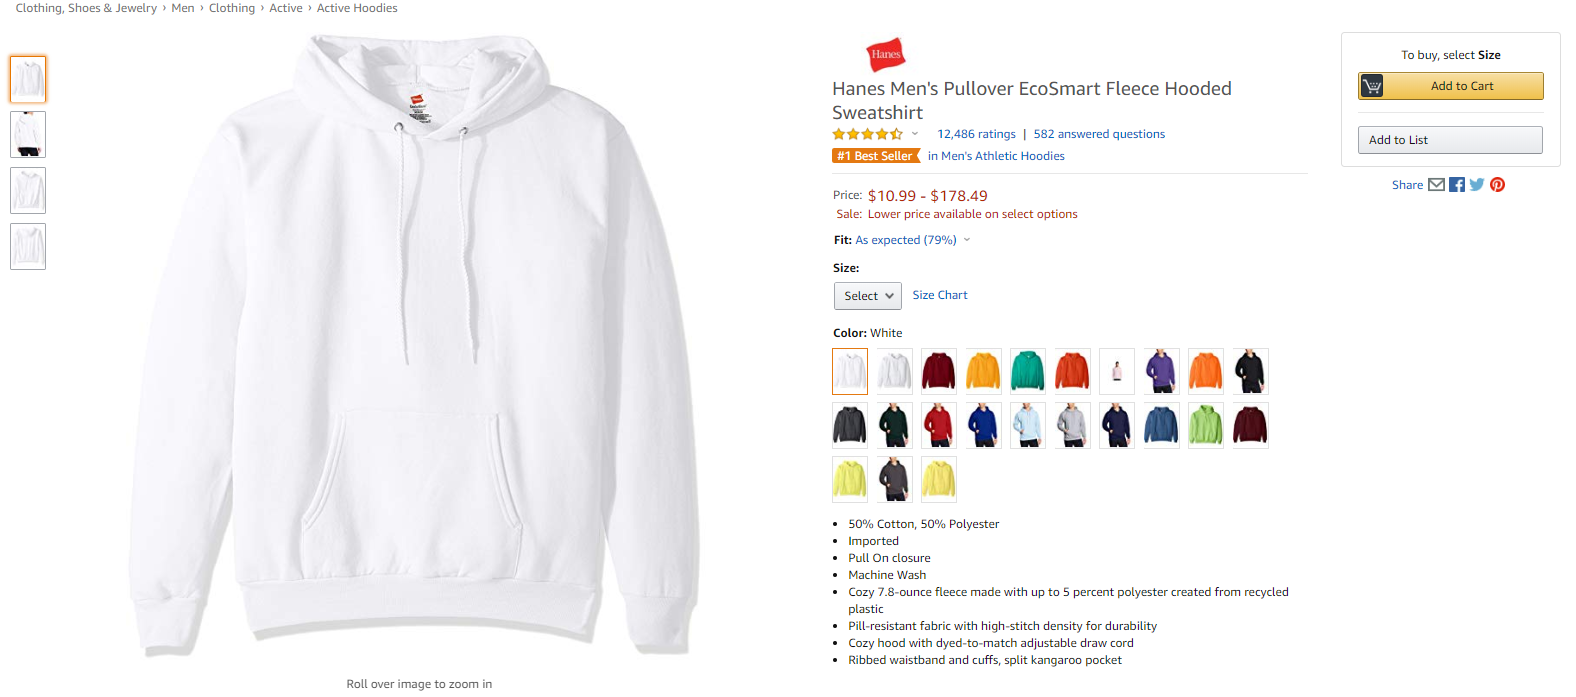Share on Twitter icon
1576x697 pixels.
point(1477,185)
